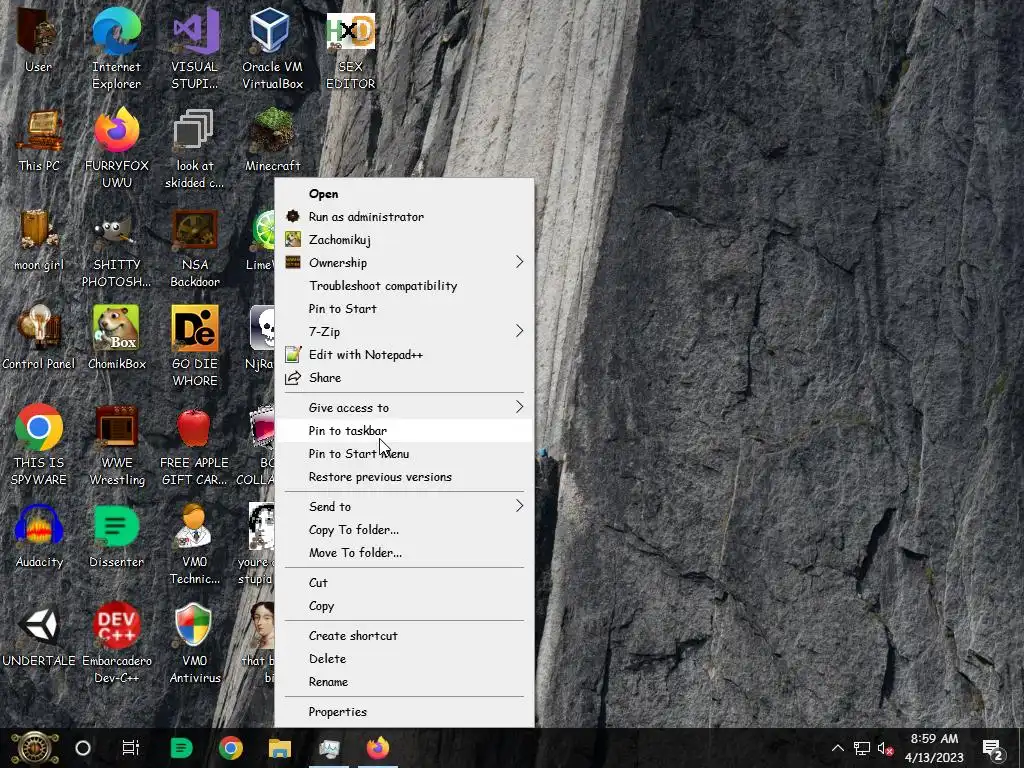Choose Create shortcut

point(404,635)
